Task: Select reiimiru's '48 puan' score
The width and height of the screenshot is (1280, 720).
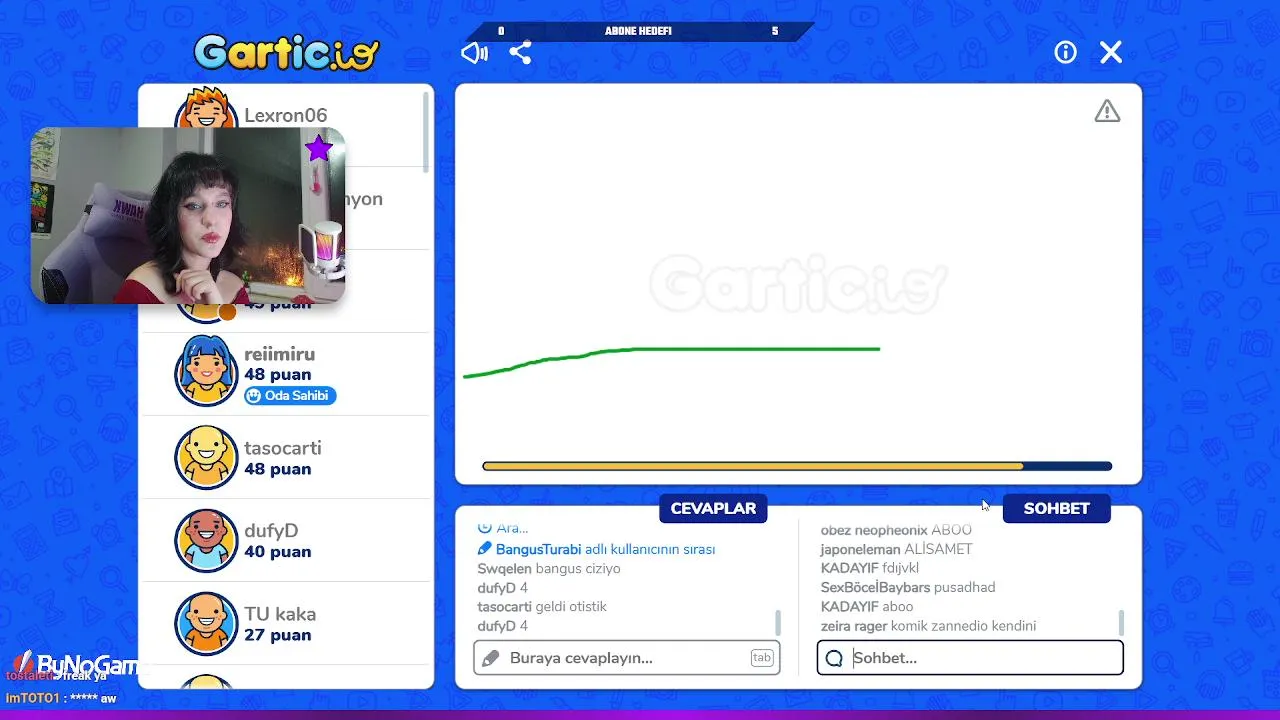Action: click(277, 375)
